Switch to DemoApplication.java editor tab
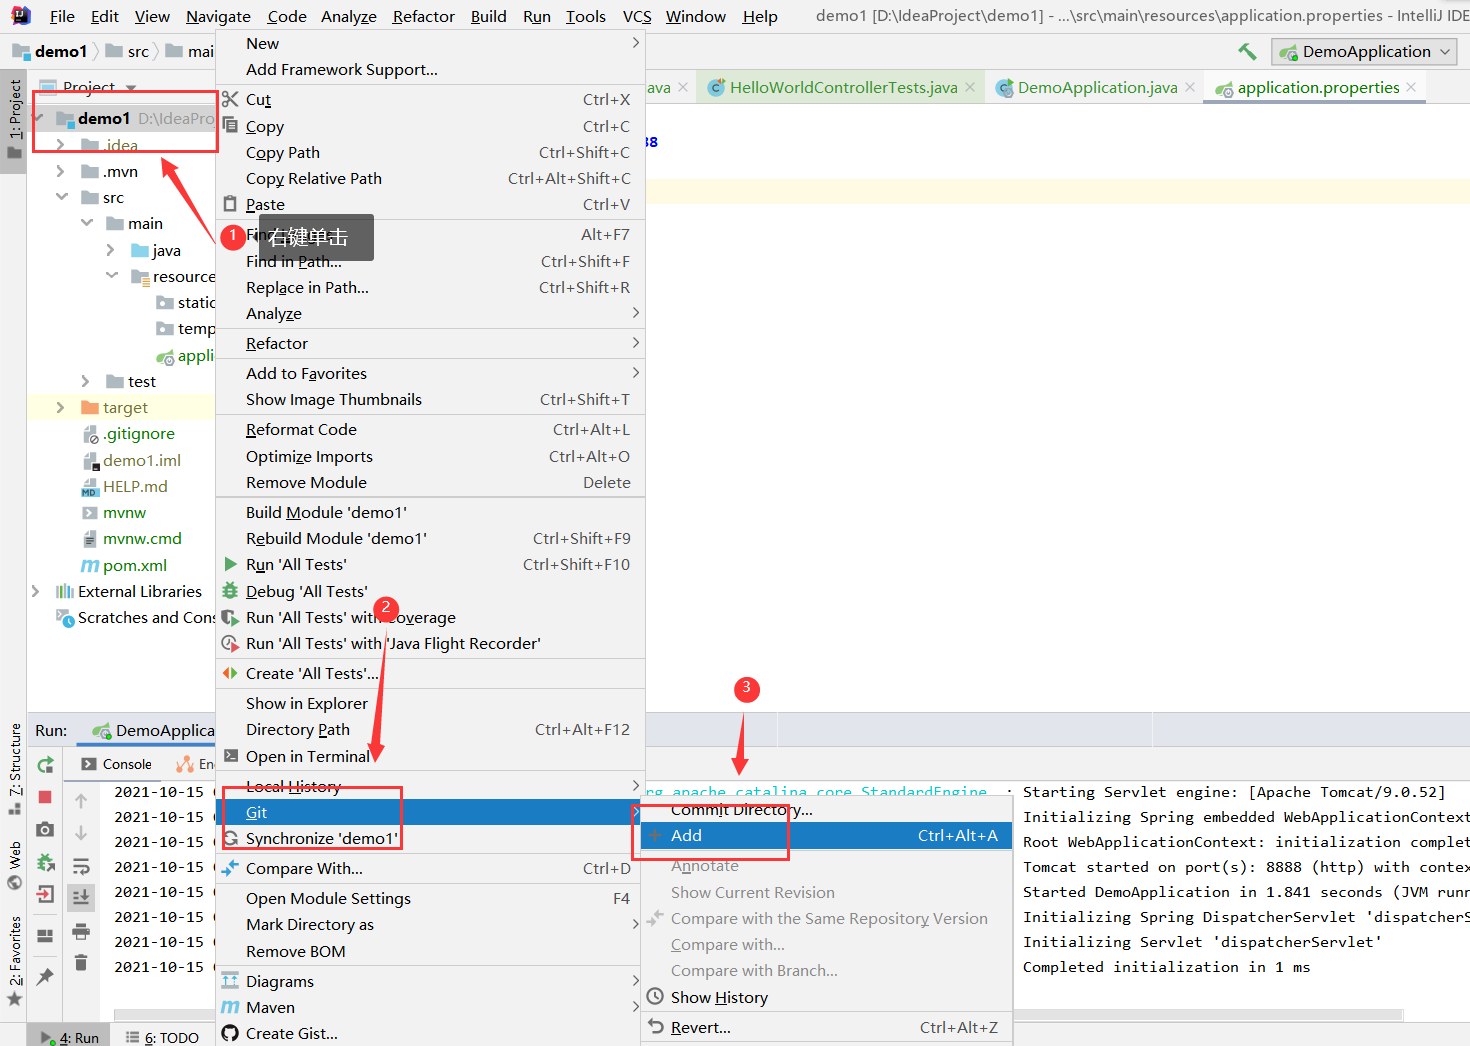Viewport: 1470px width, 1046px height. point(1097,88)
